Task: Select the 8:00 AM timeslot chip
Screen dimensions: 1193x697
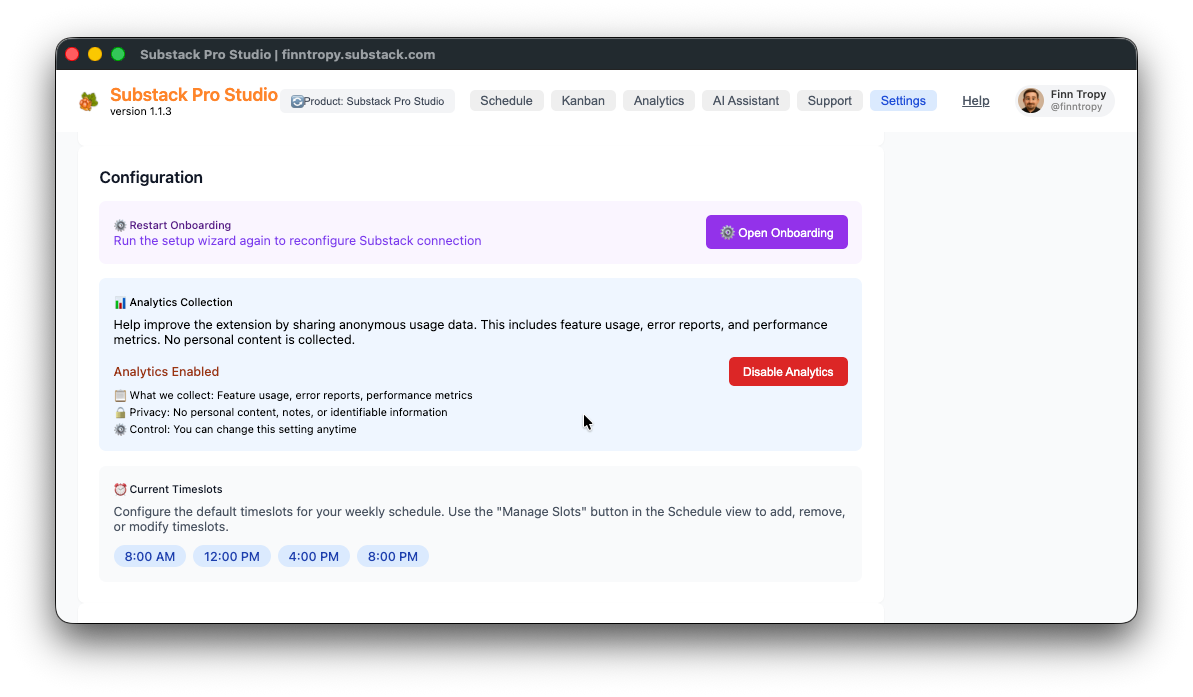Action: pos(150,556)
